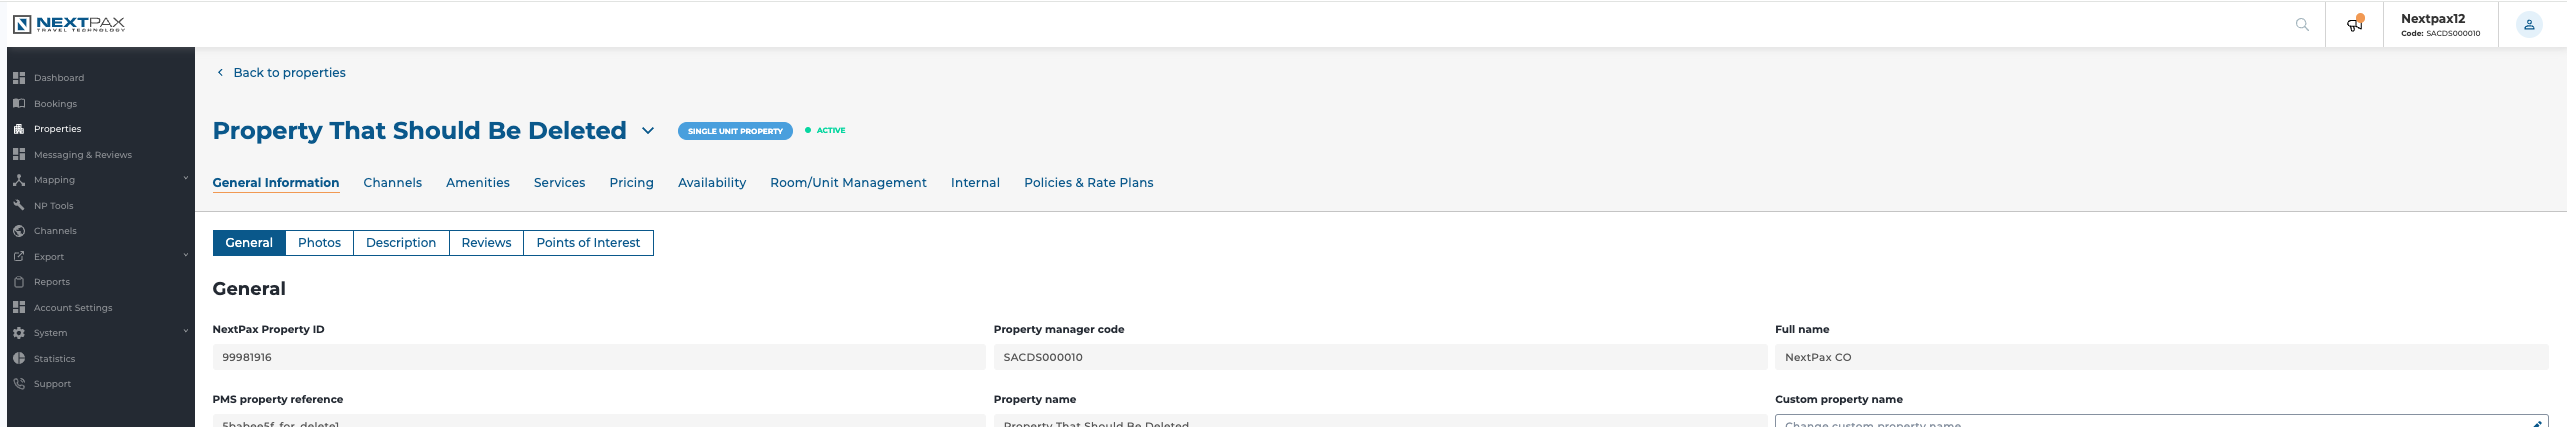Select the Points of Interest button
Screen dimensions: 2567x427
coord(588,243)
